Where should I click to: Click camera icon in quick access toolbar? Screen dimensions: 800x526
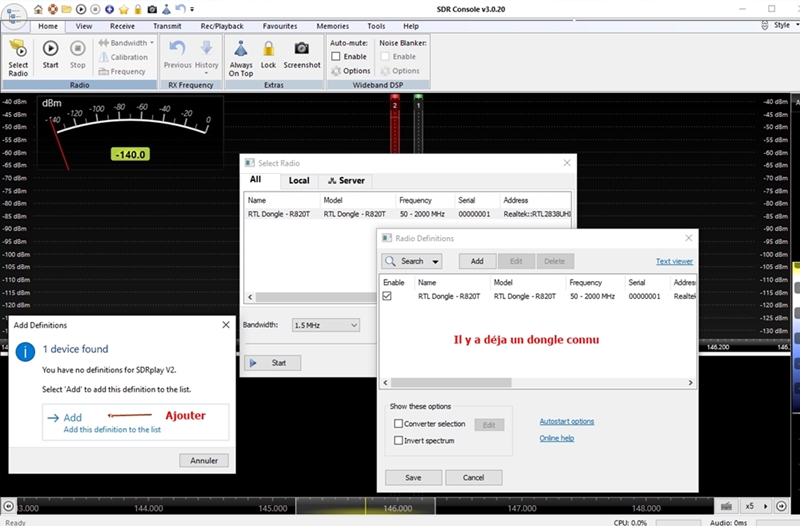152,9
